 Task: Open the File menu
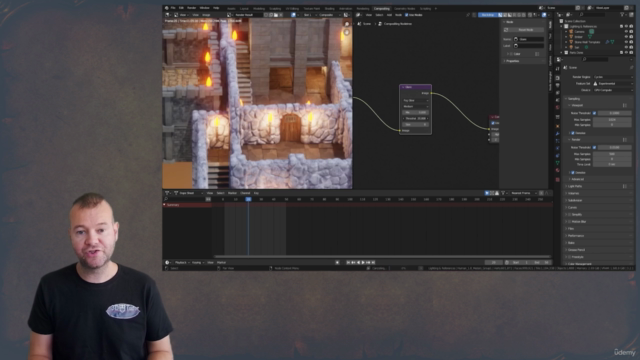click(173, 8)
